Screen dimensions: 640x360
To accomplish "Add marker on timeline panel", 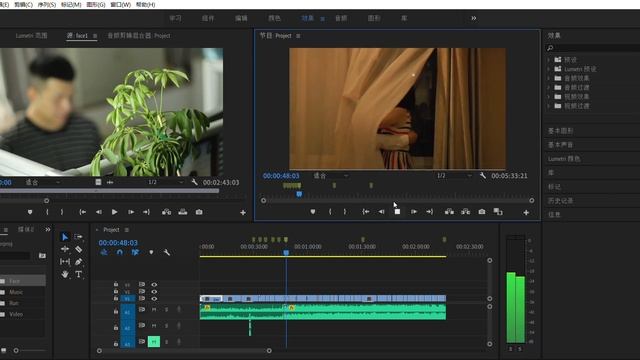I will click(x=151, y=252).
